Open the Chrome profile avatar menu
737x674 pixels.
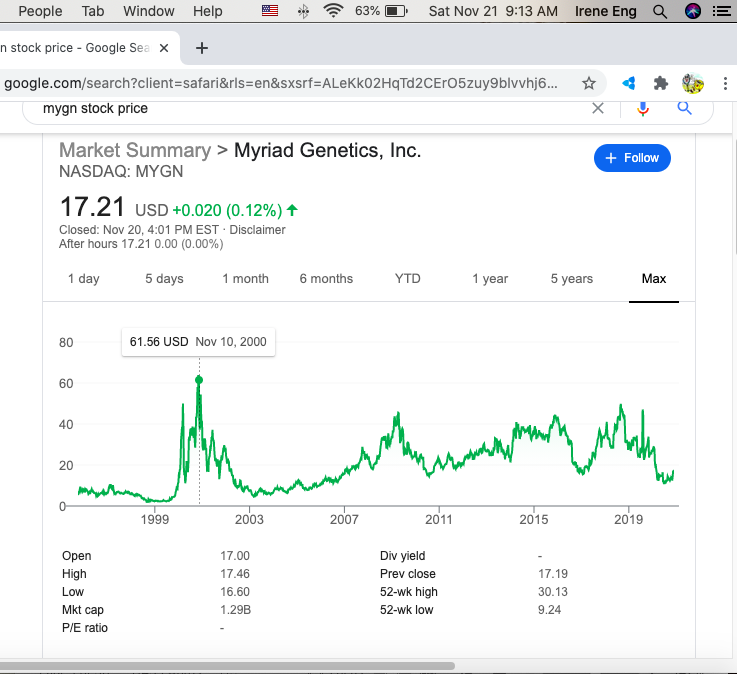pos(692,83)
